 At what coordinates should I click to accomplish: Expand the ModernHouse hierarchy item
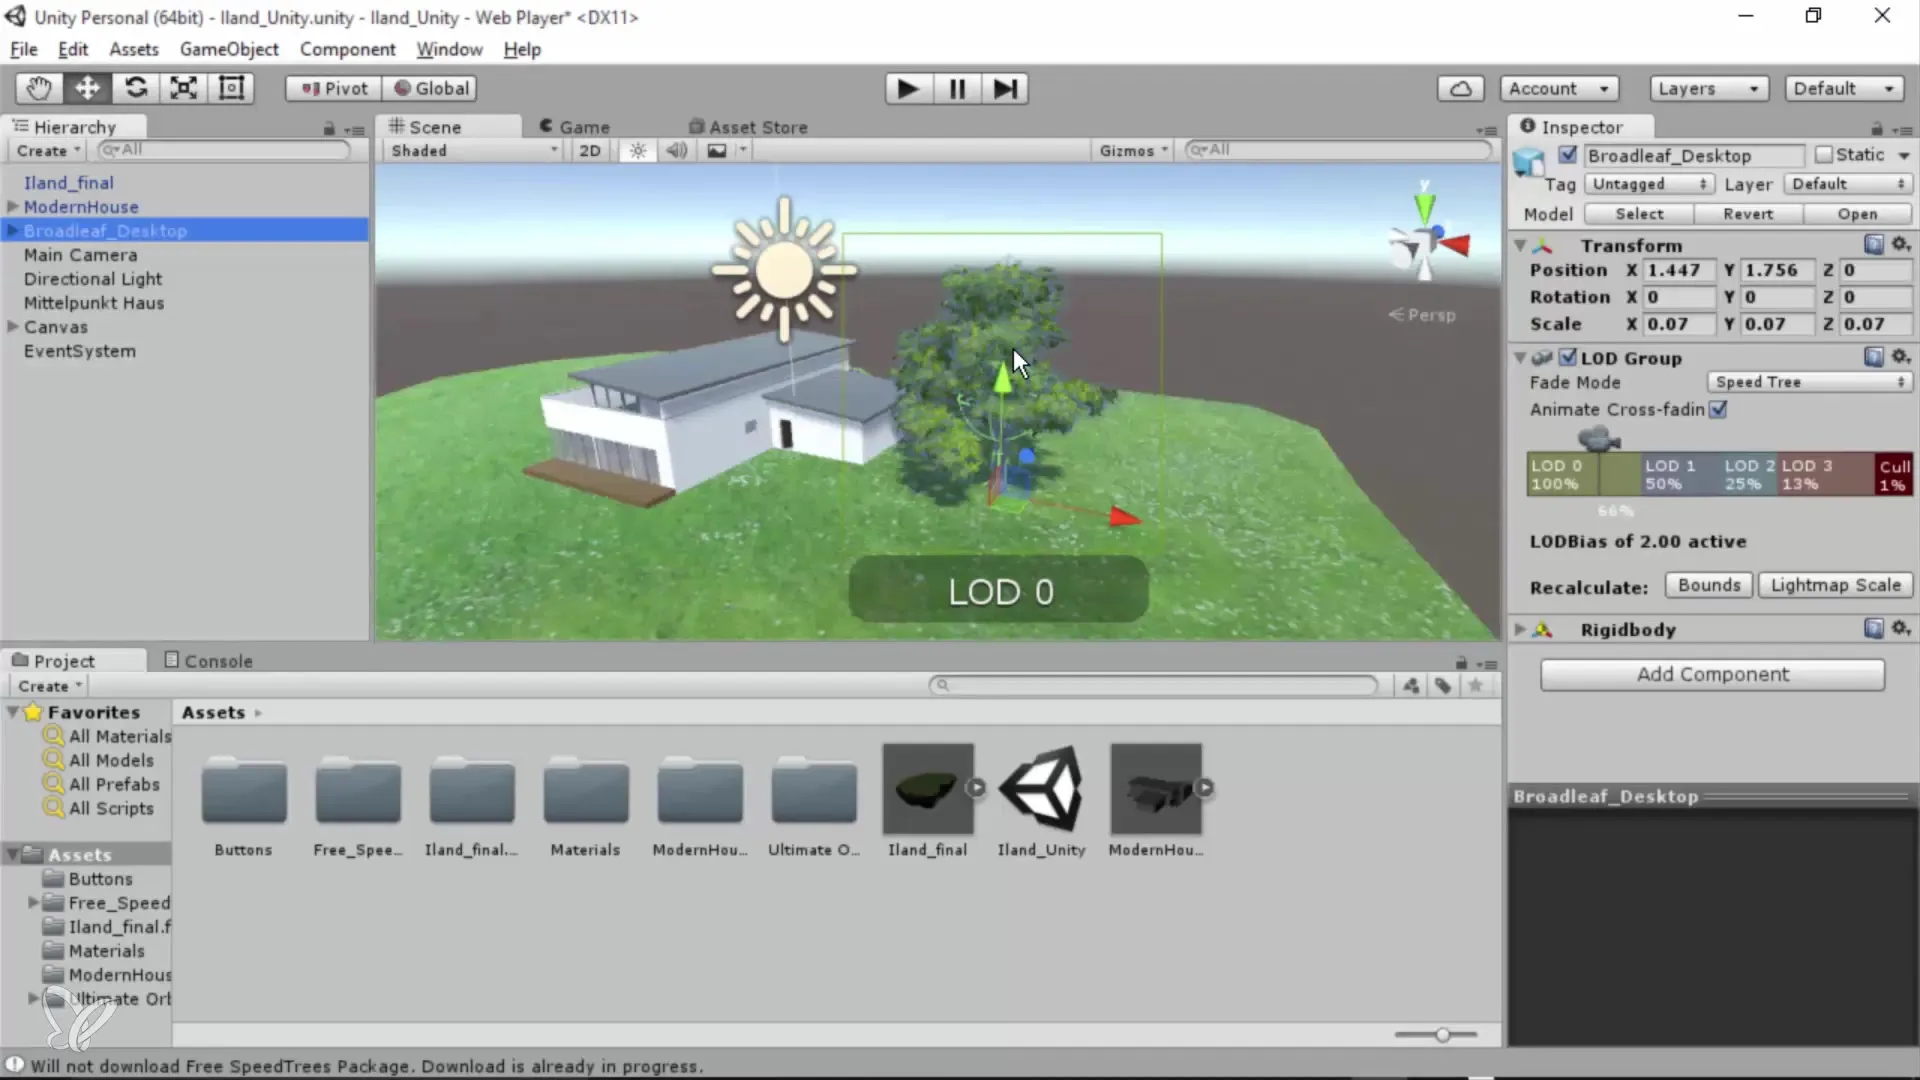[x=13, y=206]
